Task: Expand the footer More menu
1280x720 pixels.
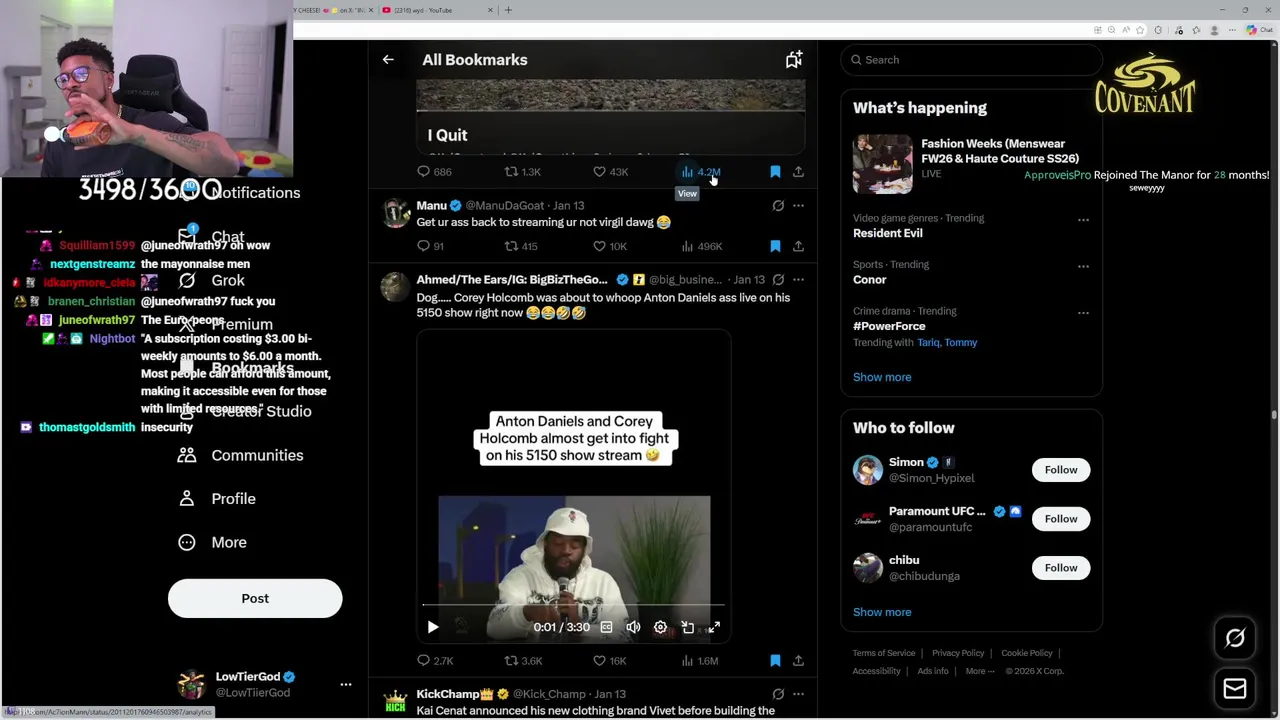Action: click(x=980, y=671)
